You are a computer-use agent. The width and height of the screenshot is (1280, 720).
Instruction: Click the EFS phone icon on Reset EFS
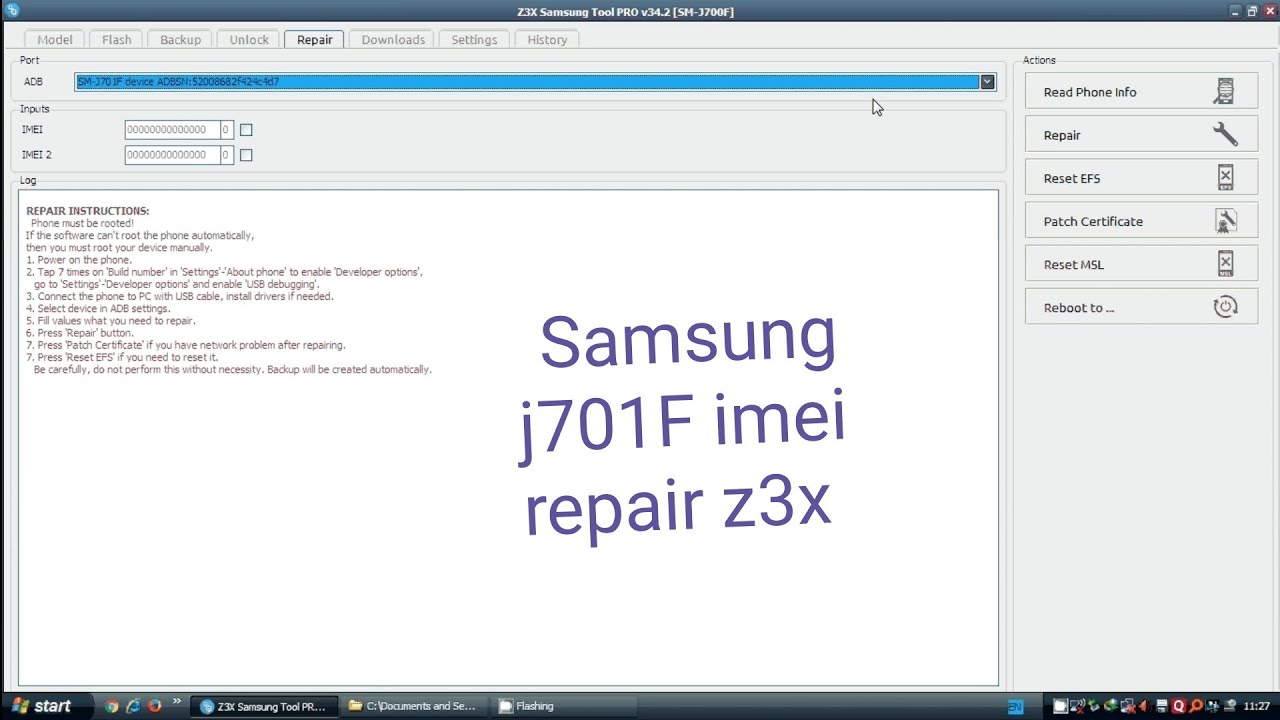(1225, 178)
